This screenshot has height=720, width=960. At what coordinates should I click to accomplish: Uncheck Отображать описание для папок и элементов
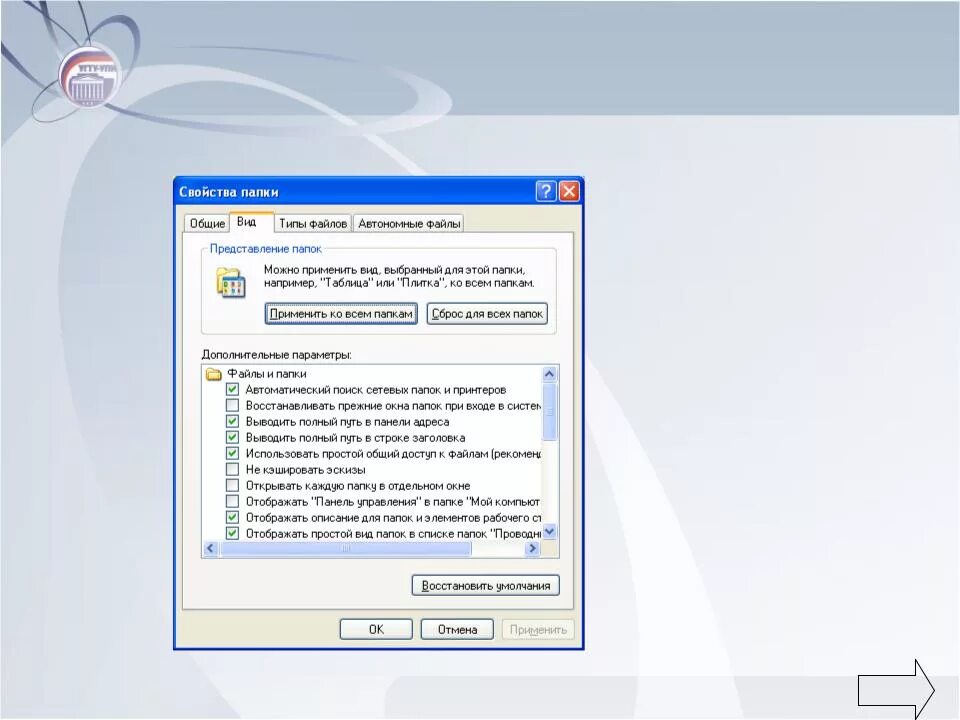(x=232, y=517)
